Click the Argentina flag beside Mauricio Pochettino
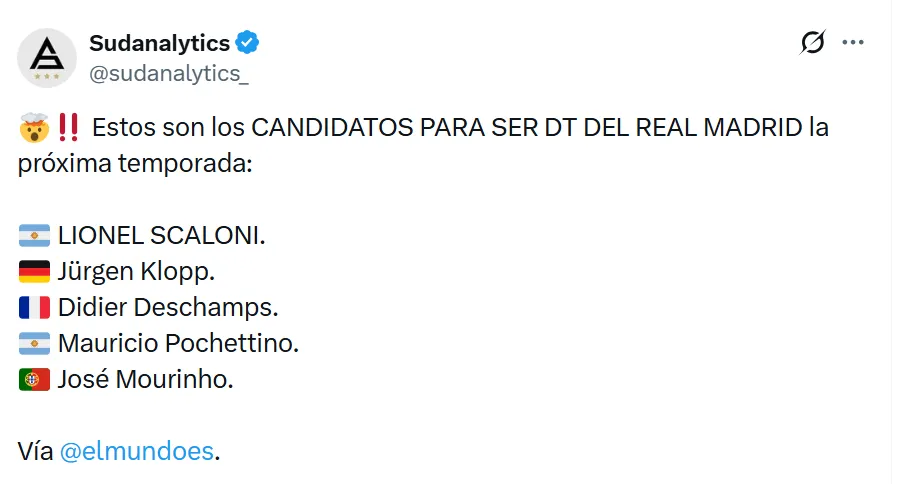Viewport: 902px width, 484px height. 34,344
